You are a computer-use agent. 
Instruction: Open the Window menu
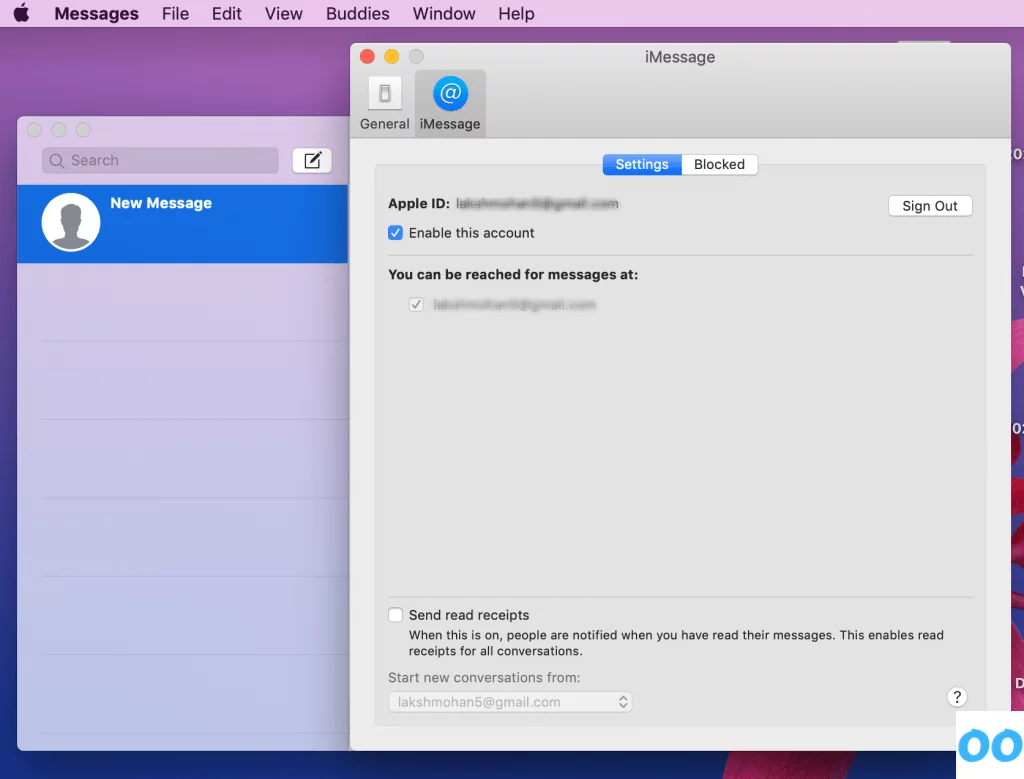point(443,14)
